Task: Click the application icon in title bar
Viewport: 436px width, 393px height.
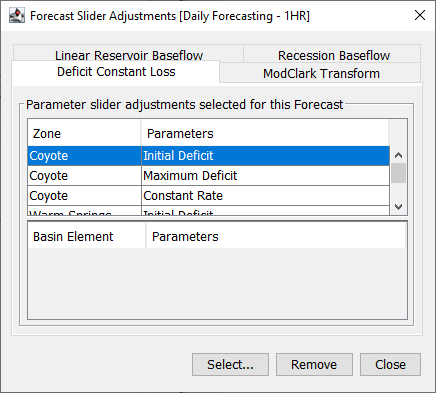Action: click(17, 15)
